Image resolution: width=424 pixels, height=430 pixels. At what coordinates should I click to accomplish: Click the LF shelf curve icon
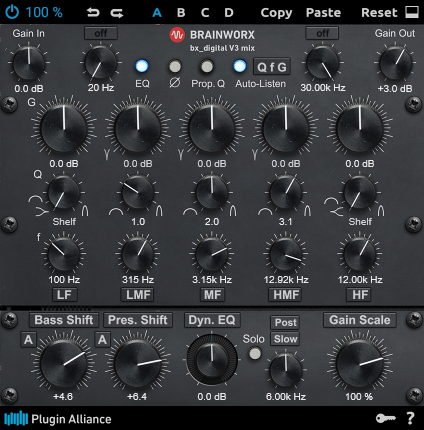coord(41,212)
